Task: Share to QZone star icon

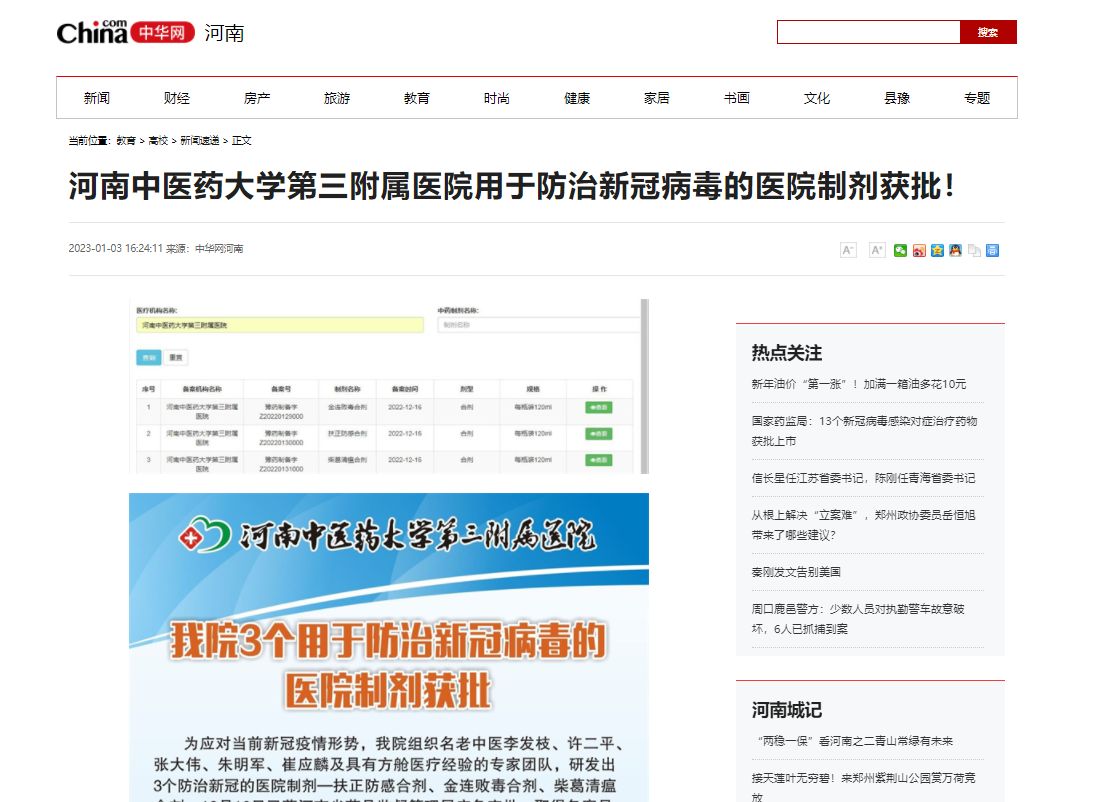Action: click(x=937, y=250)
